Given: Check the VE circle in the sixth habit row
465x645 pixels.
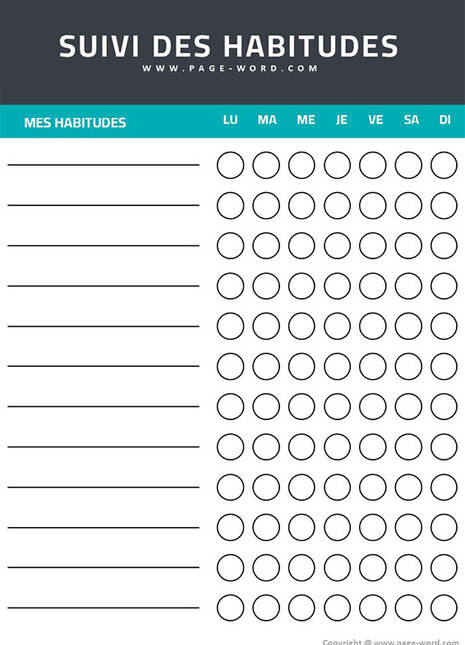Looking at the screenshot, I should pyautogui.click(x=373, y=366).
